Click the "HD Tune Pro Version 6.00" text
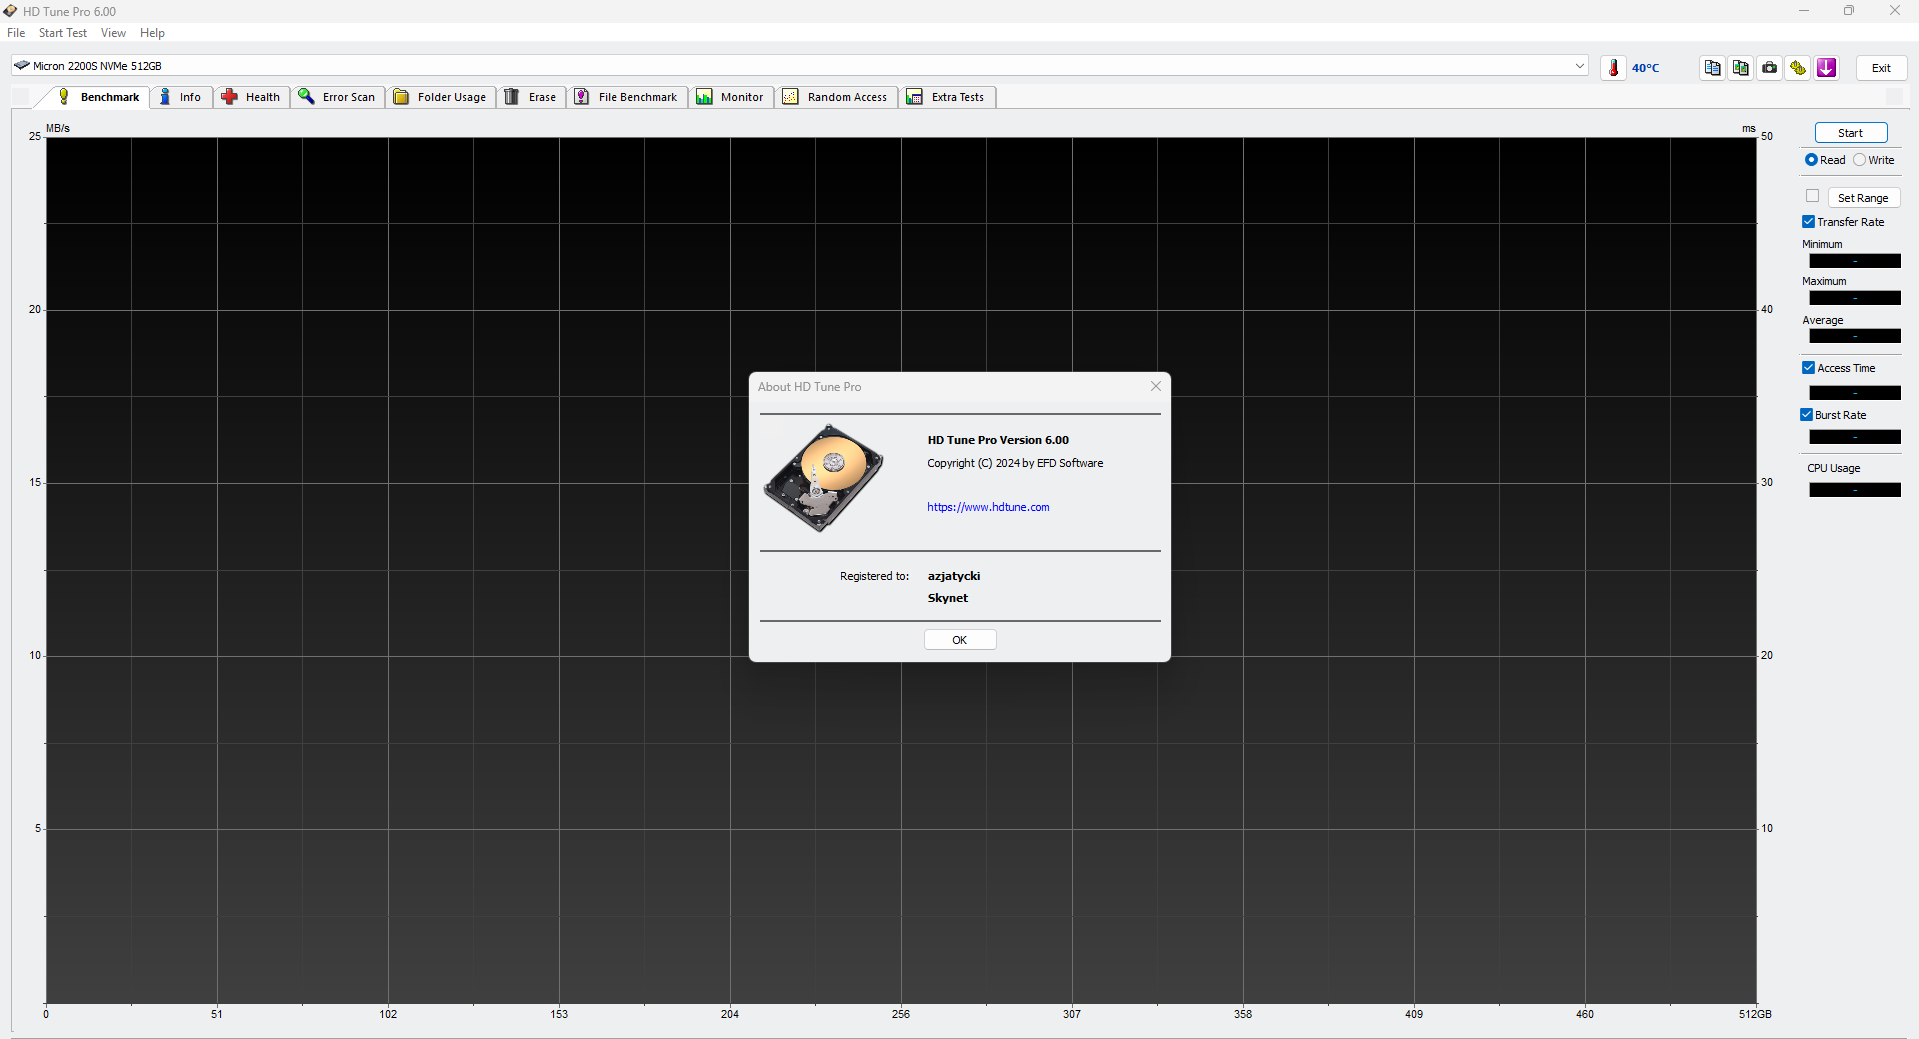1919x1039 pixels. tap(998, 440)
